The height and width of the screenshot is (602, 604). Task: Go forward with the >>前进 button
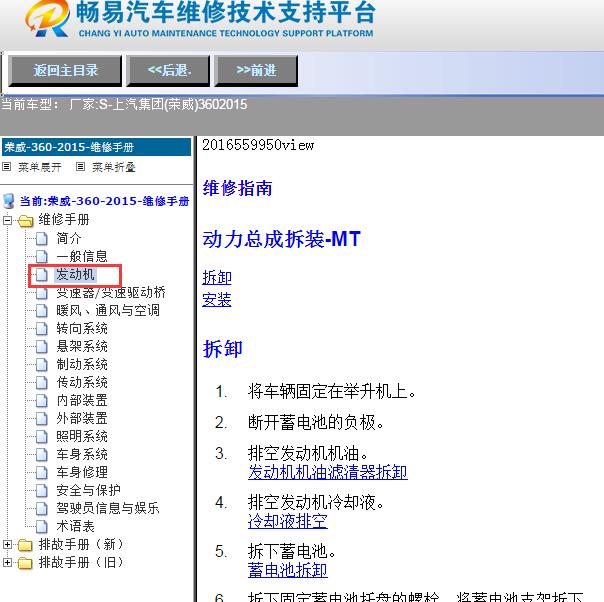point(256,70)
